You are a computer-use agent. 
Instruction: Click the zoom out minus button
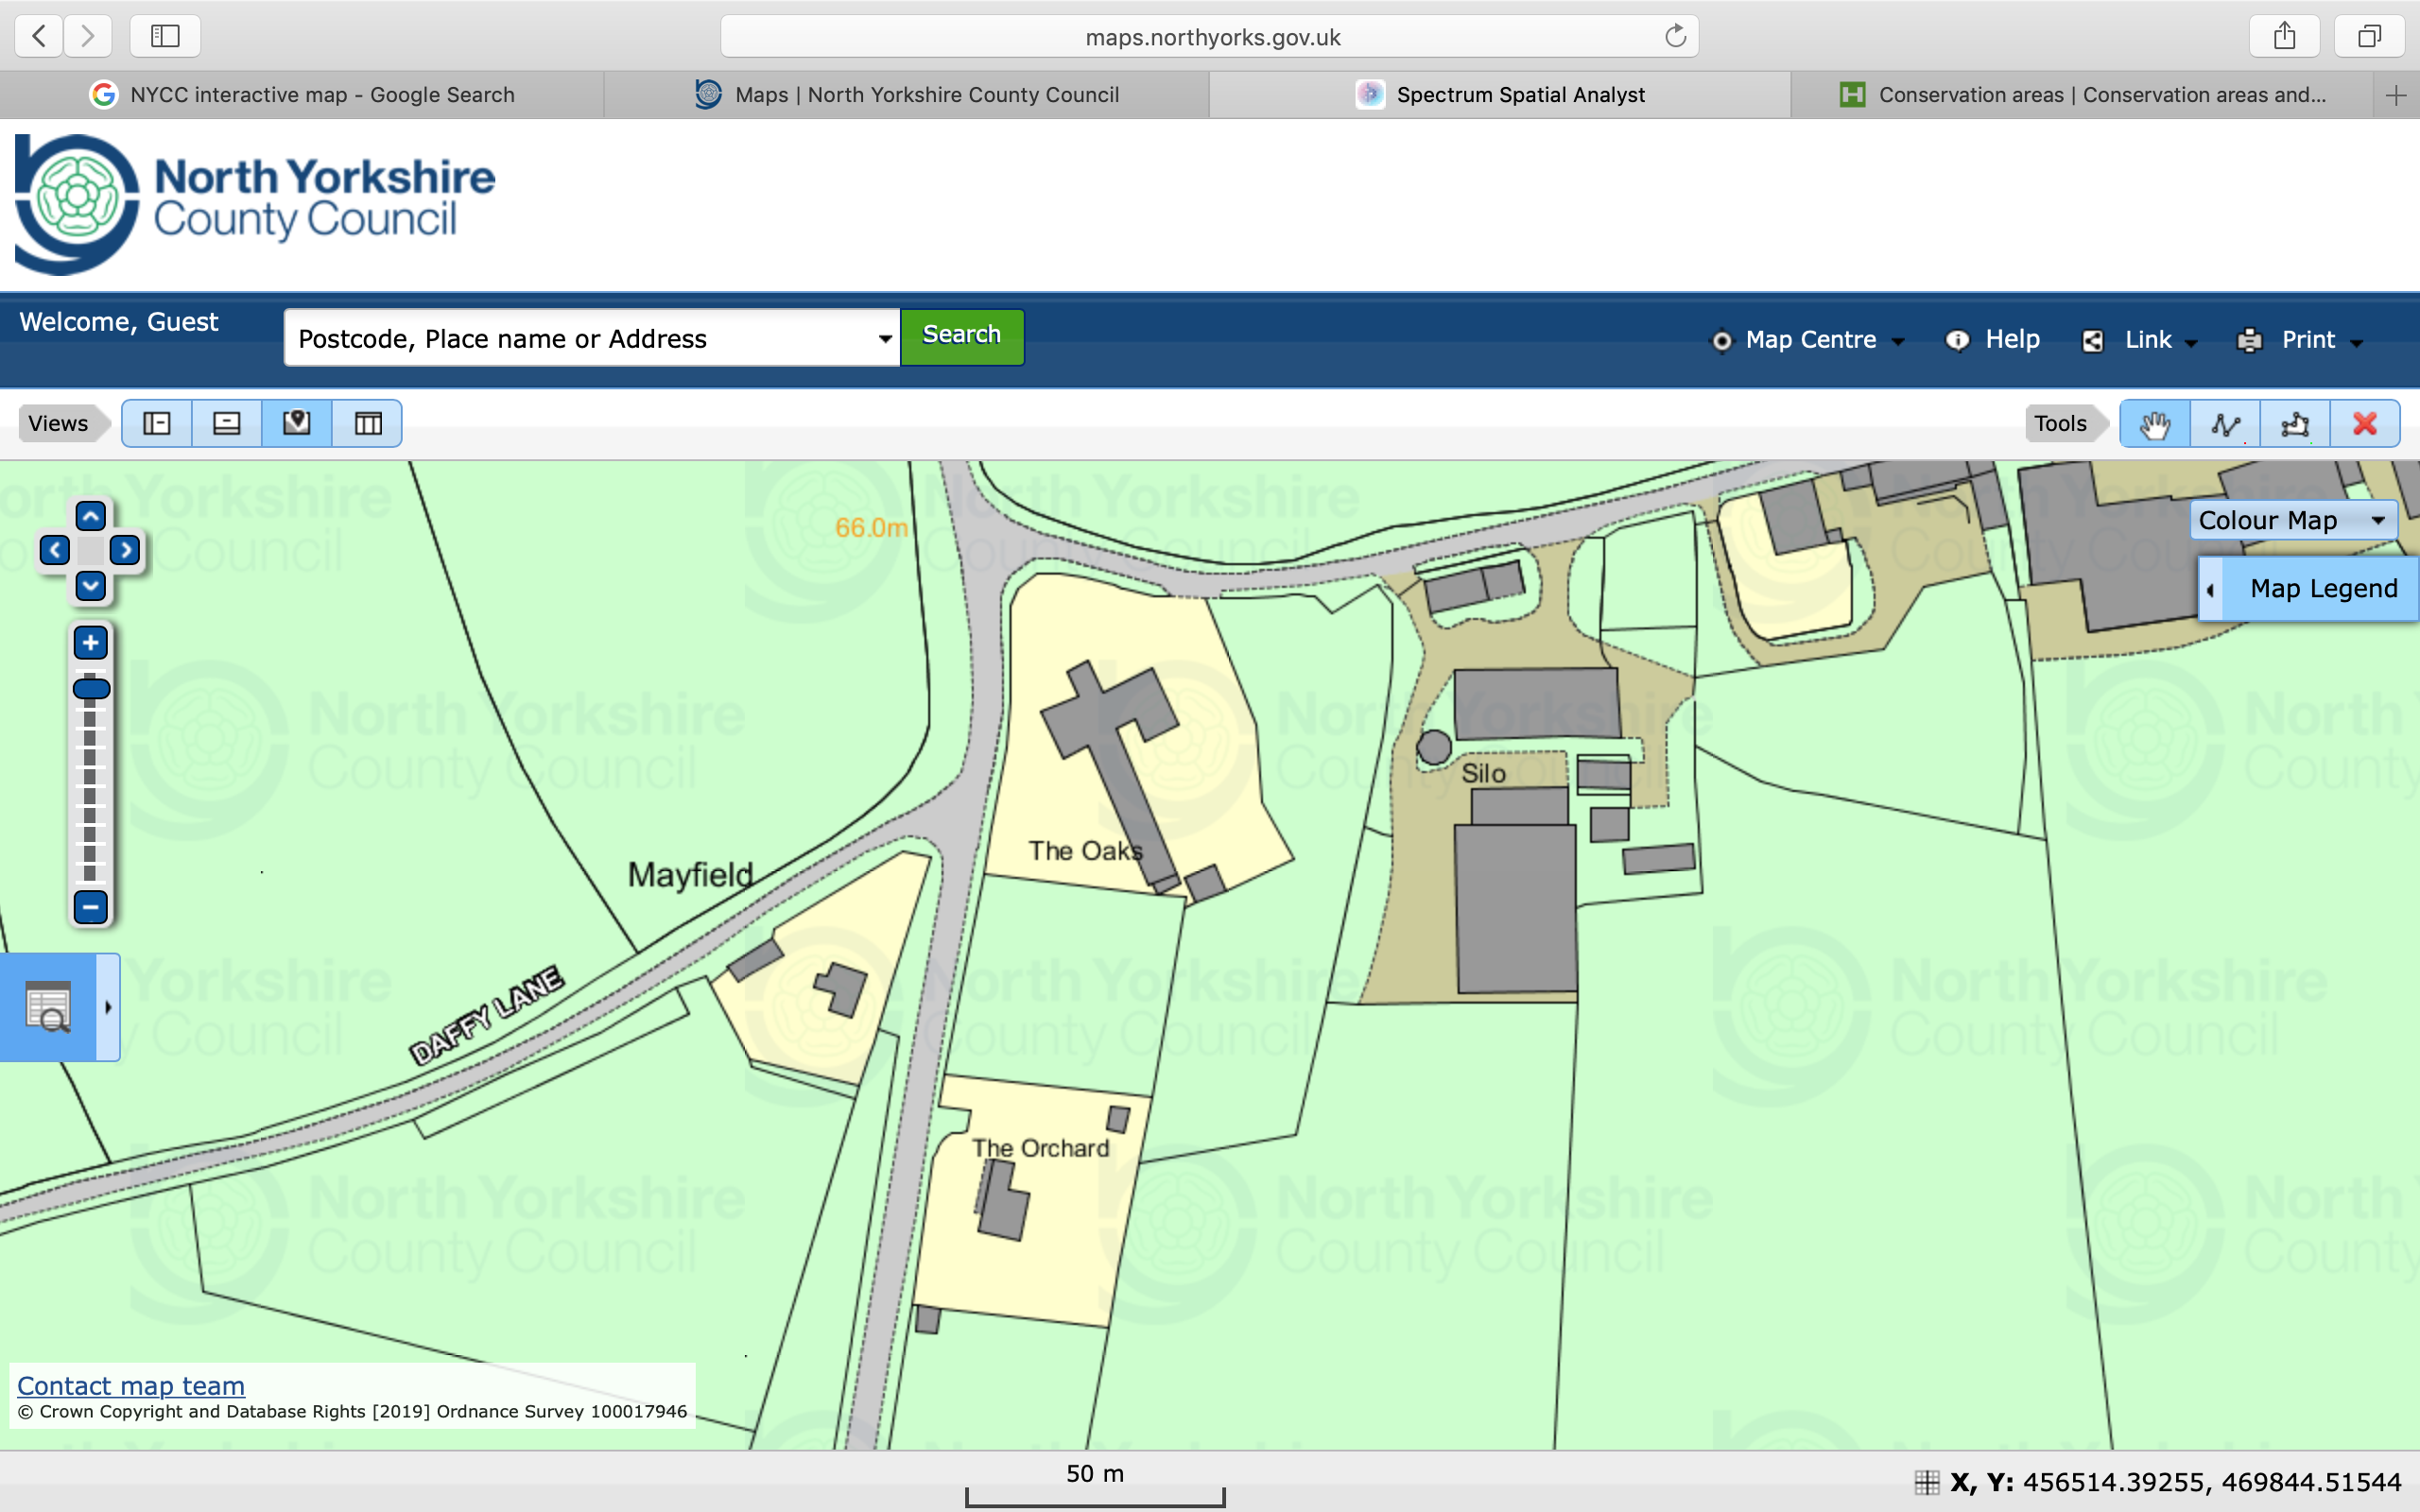click(90, 907)
